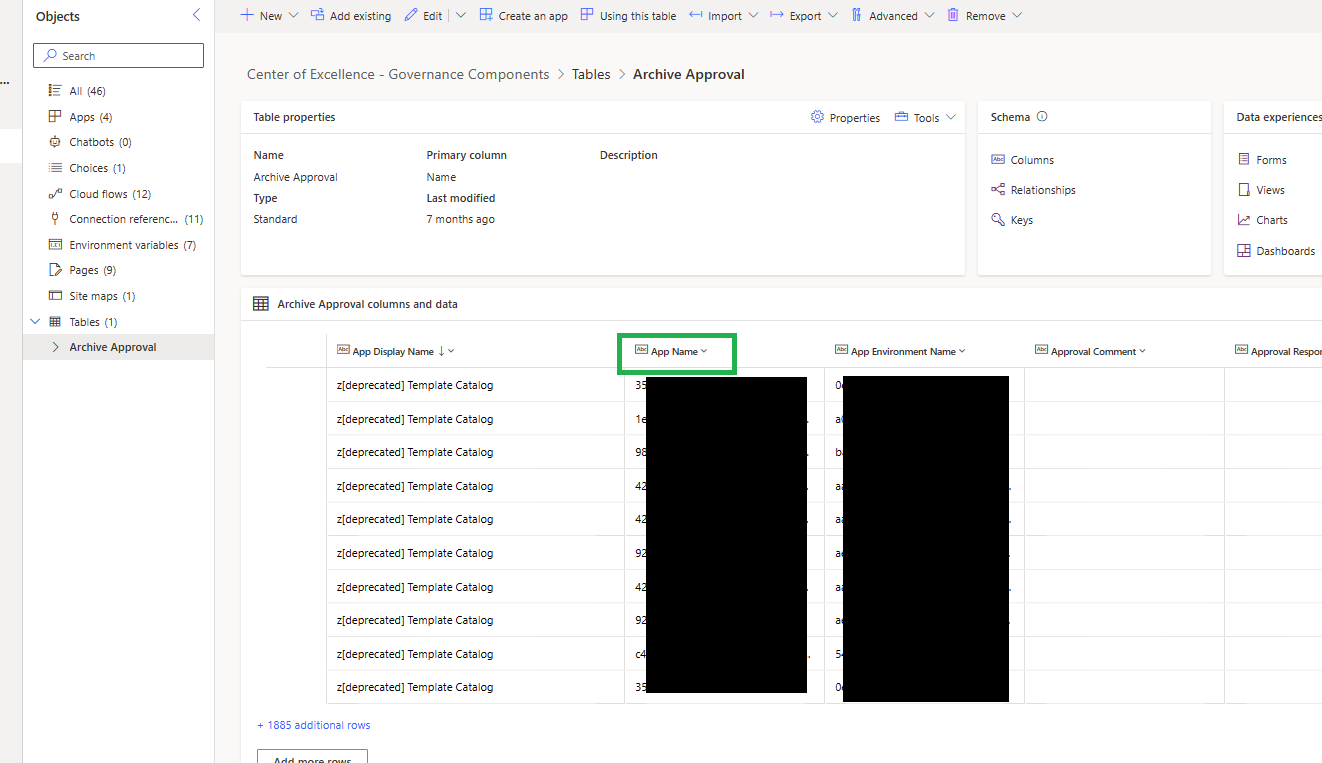This screenshot has height=763, width=1322.
Task: View Keys under Schema
Action: [1021, 219]
